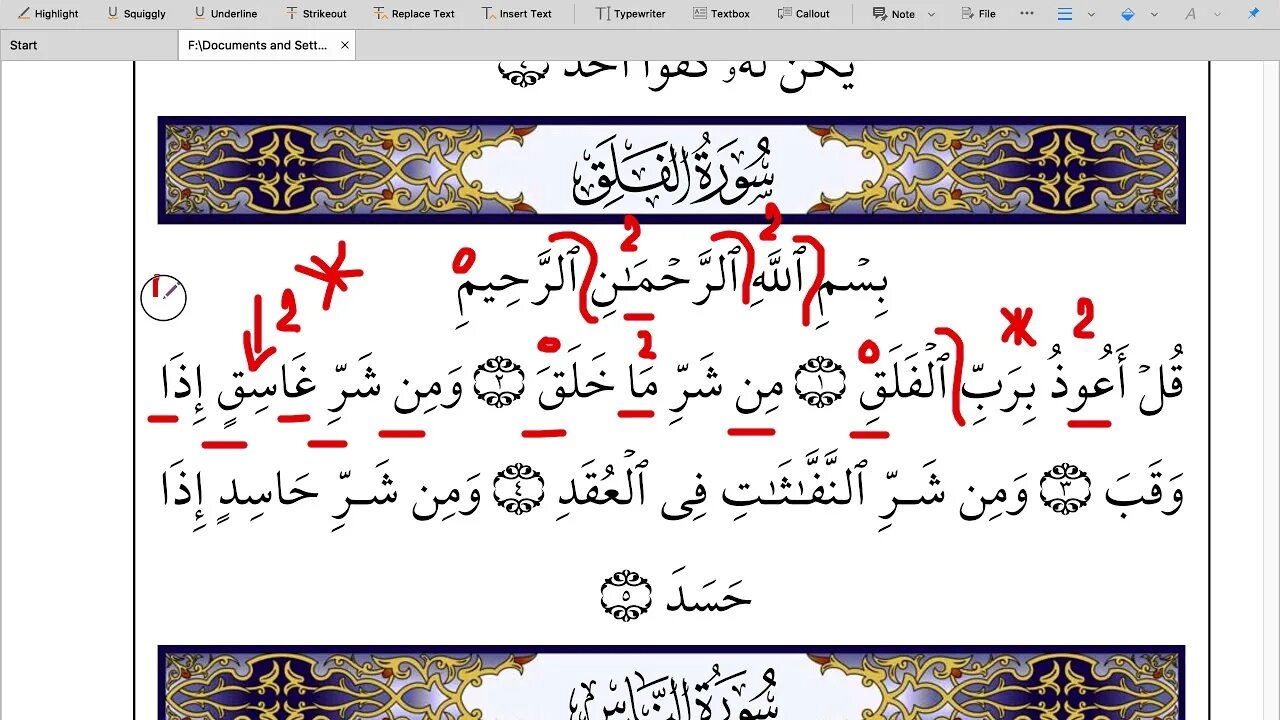Toggle the pin toolbar icon
Image resolution: width=1280 pixels, height=720 pixels.
[x=1253, y=14]
